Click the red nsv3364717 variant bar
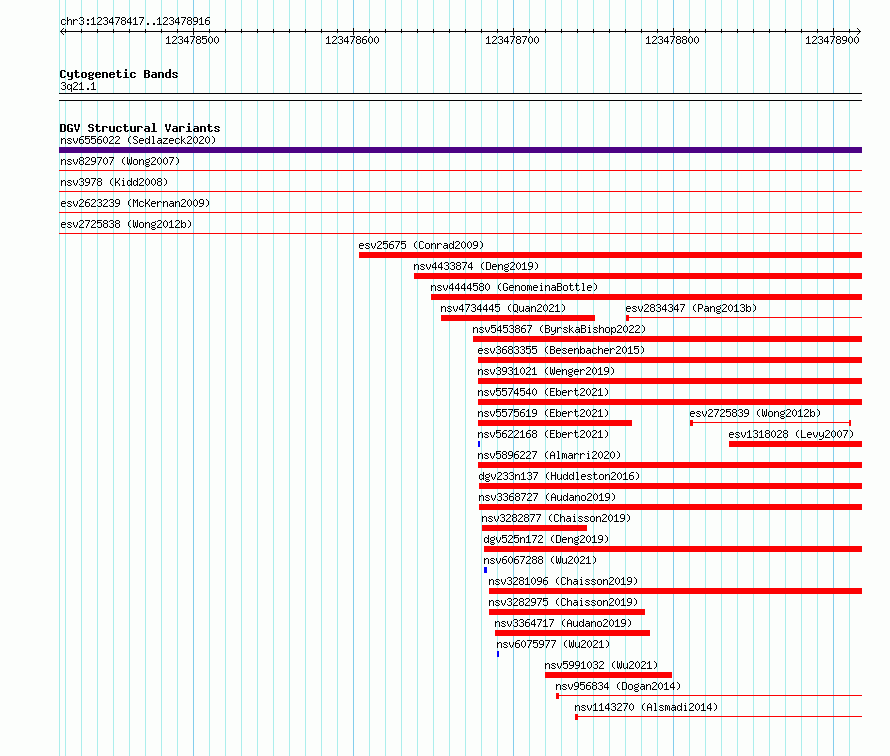 tap(572, 633)
